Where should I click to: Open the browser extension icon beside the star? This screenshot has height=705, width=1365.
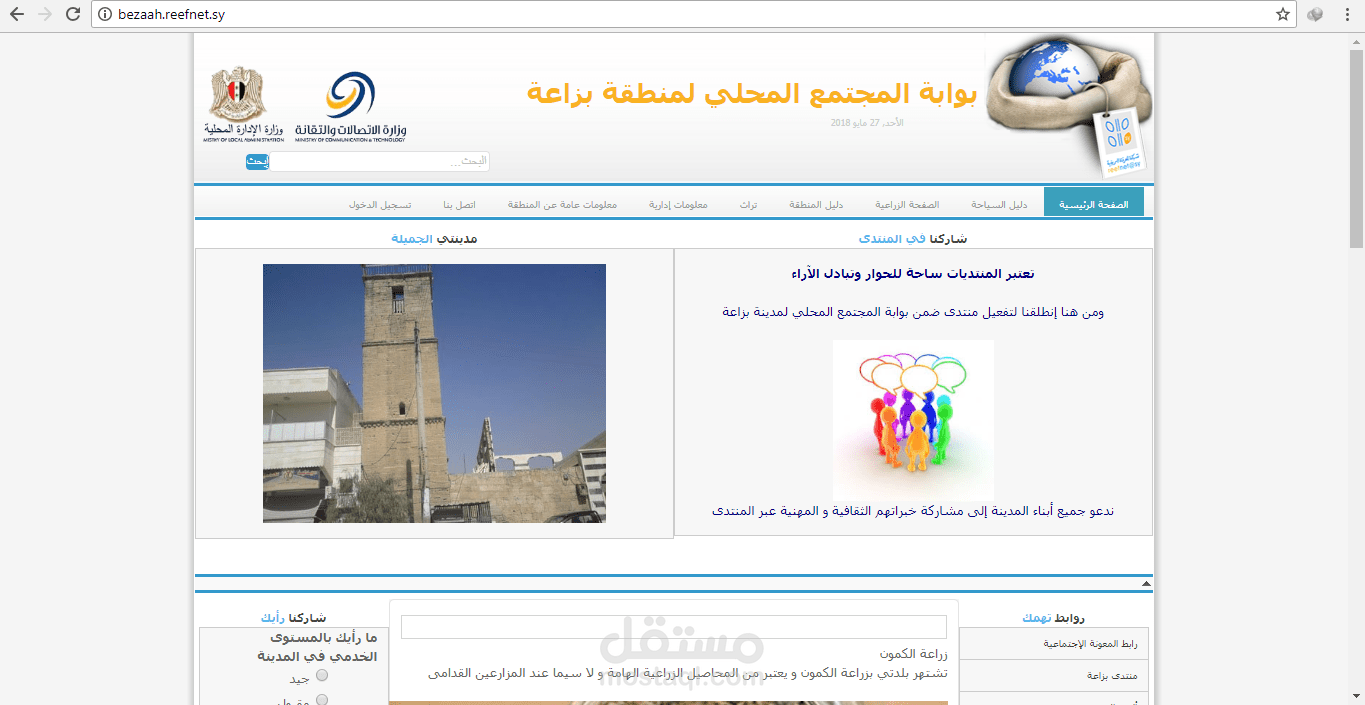click(x=1315, y=14)
